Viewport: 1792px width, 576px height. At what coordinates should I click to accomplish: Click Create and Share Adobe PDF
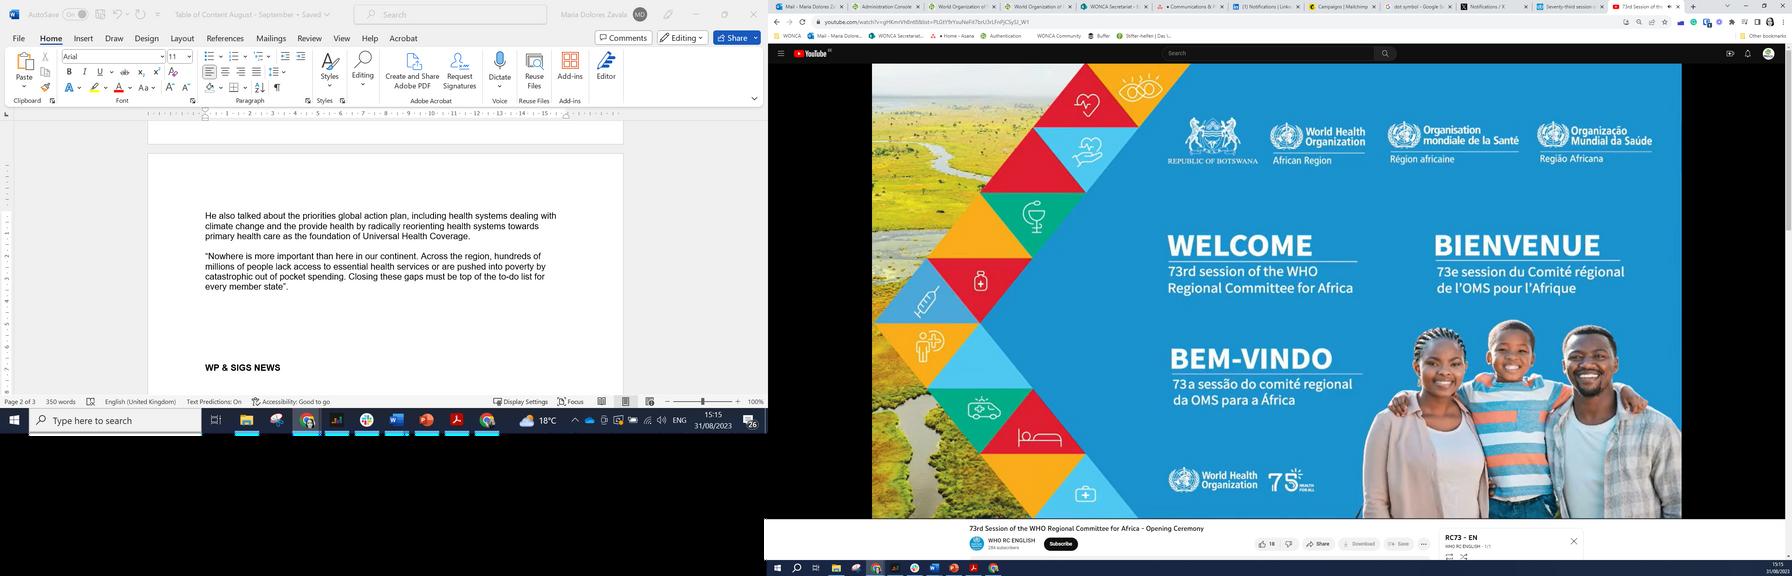pos(412,71)
